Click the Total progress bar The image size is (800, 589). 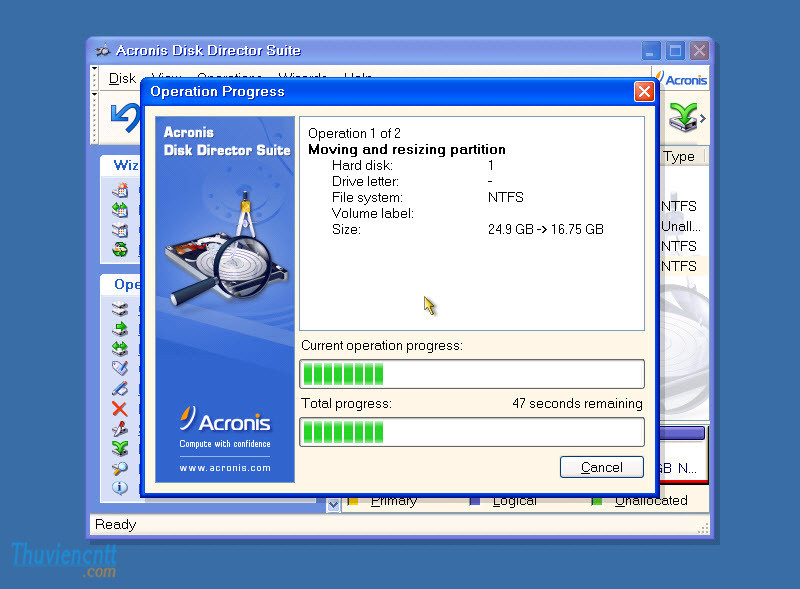point(472,432)
